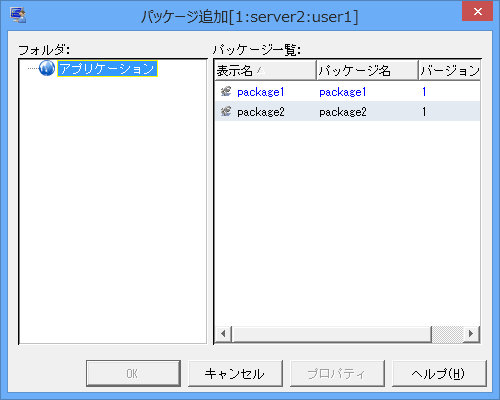Click the OK button
The width and height of the screenshot is (500, 400).
click(x=133, y=373)
